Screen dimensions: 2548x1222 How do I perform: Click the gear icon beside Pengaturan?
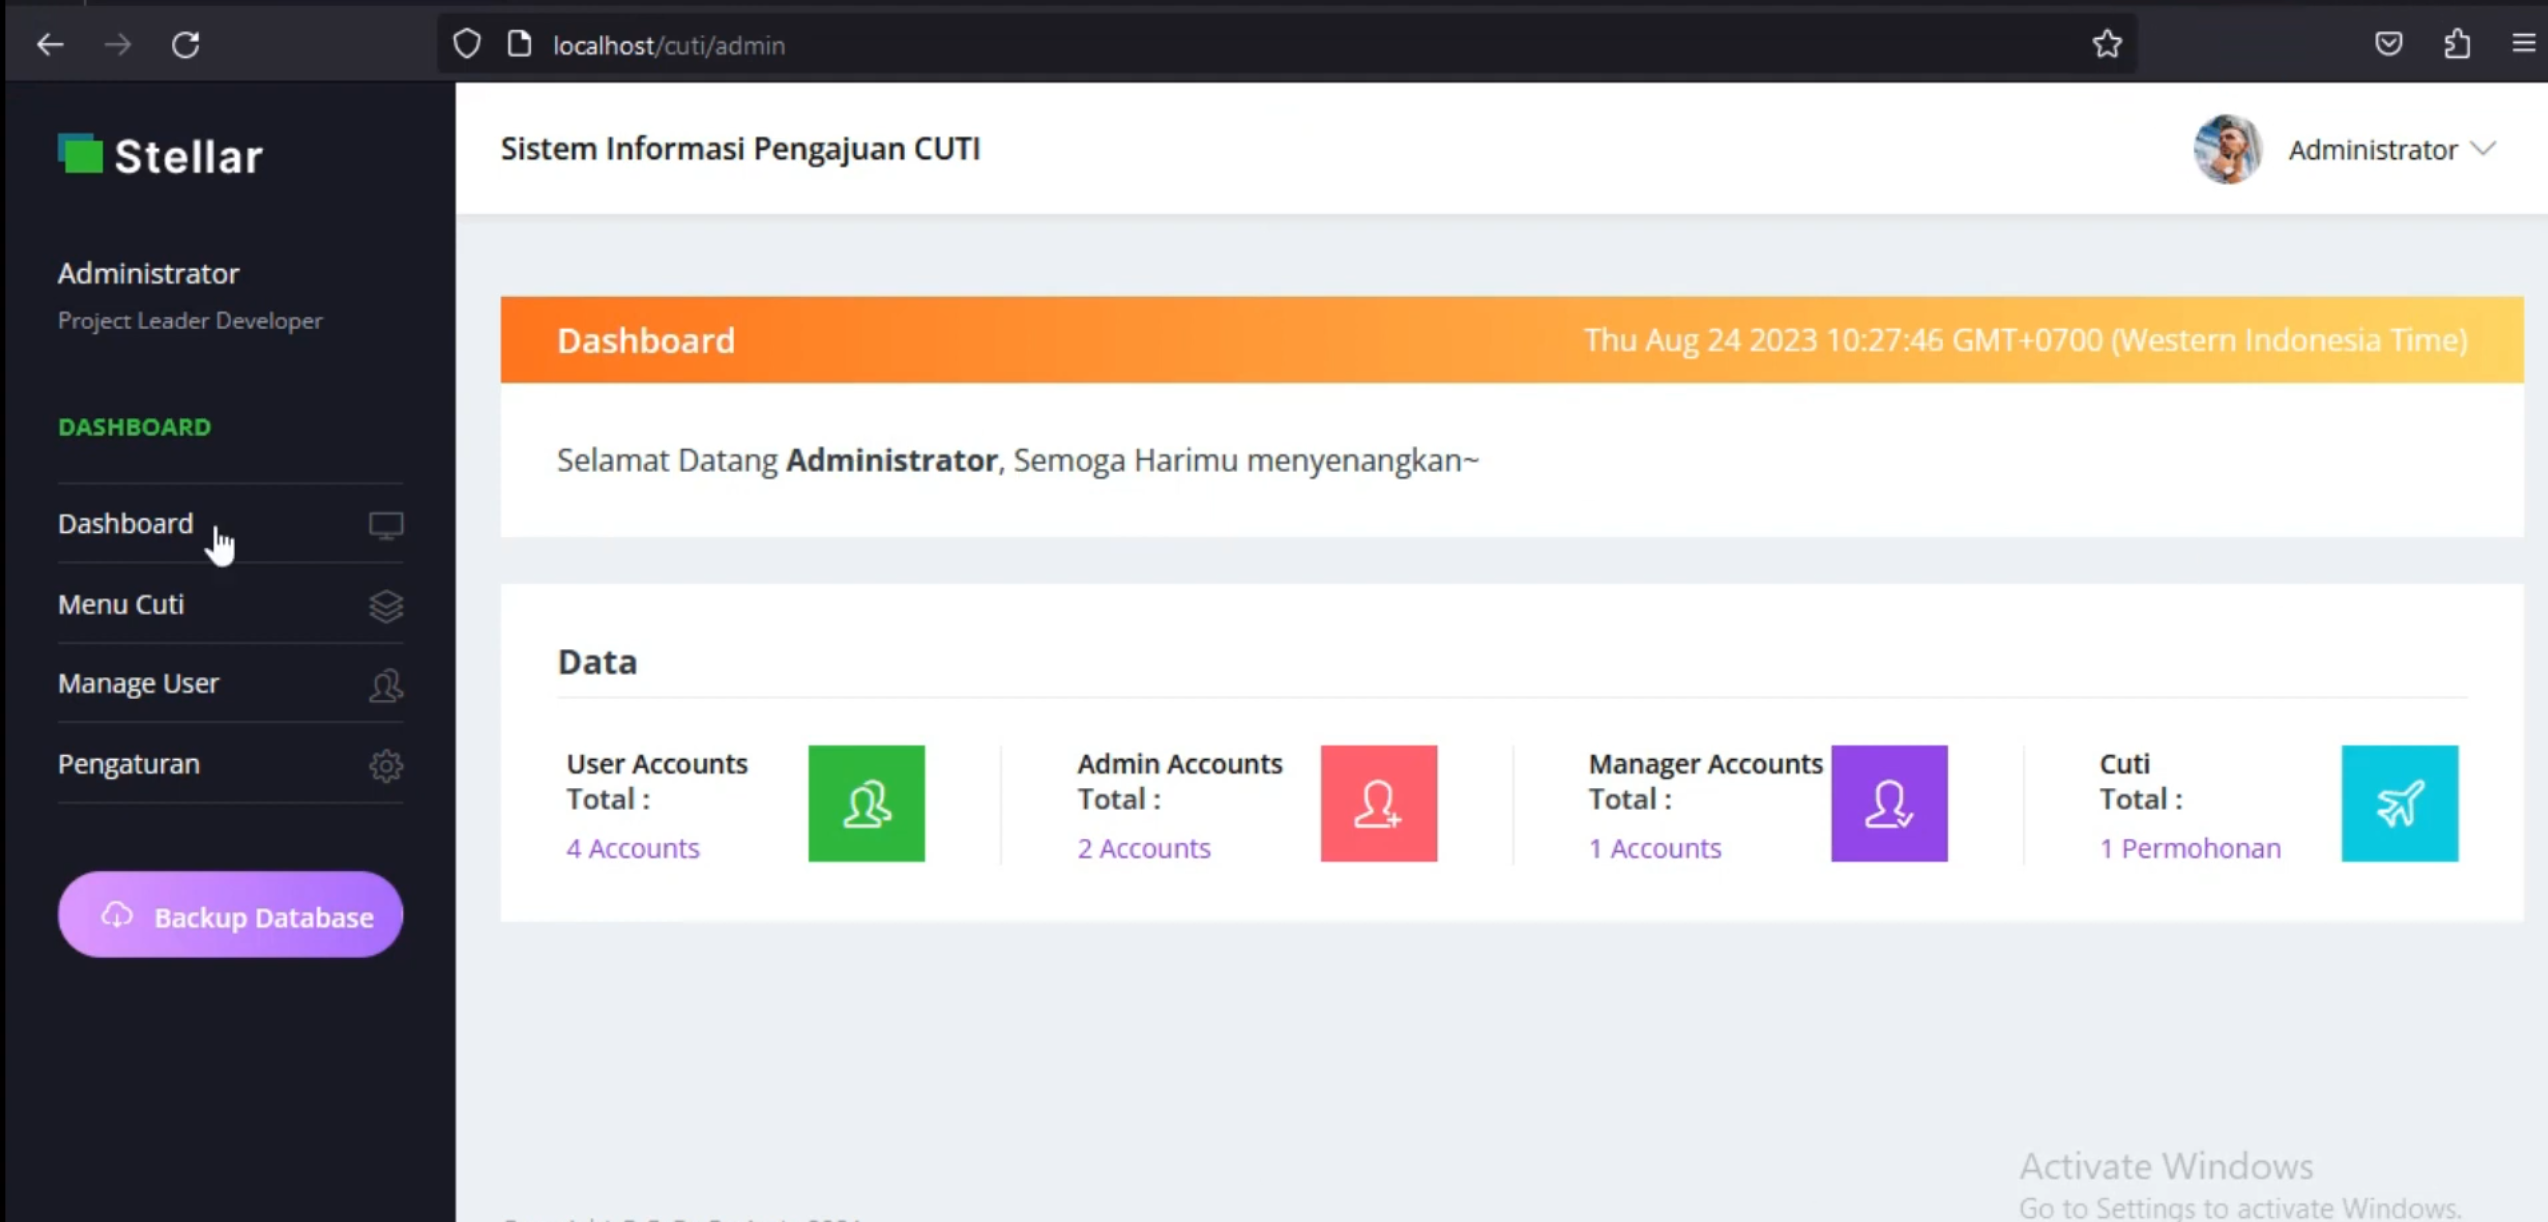tap(386, 766)
